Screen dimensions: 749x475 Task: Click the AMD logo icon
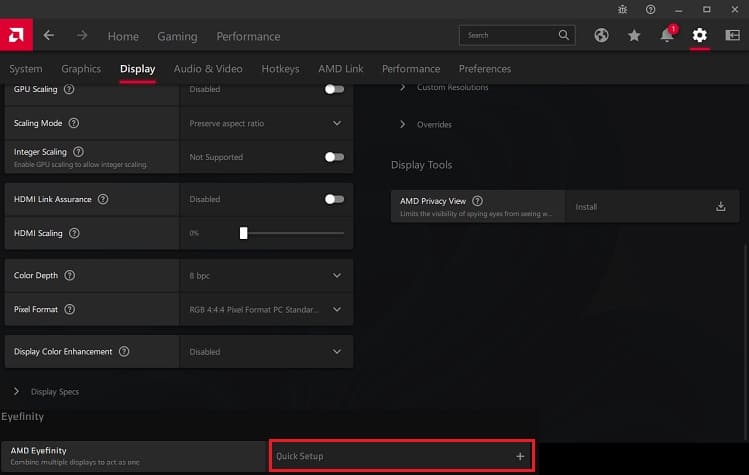16,35
